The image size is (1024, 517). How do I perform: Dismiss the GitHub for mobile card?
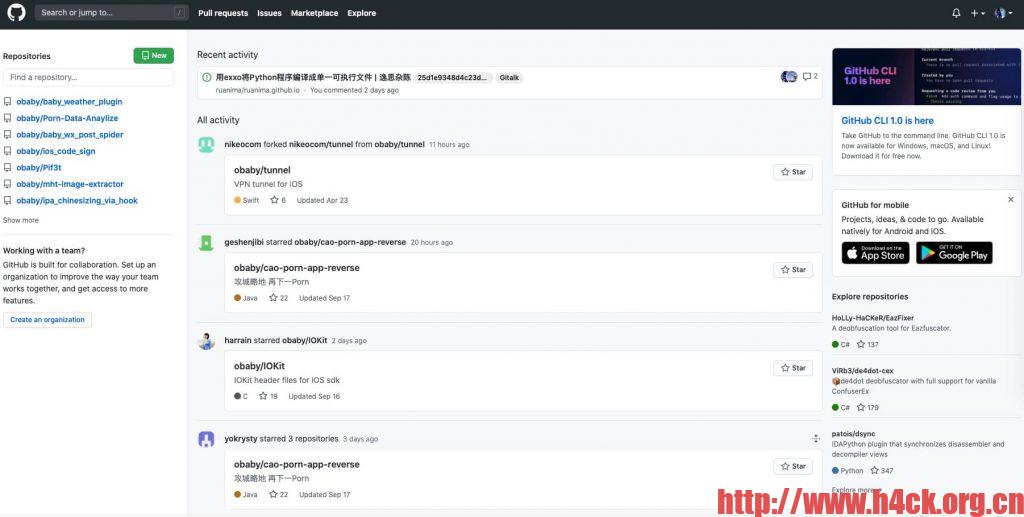coord(1011,200)
